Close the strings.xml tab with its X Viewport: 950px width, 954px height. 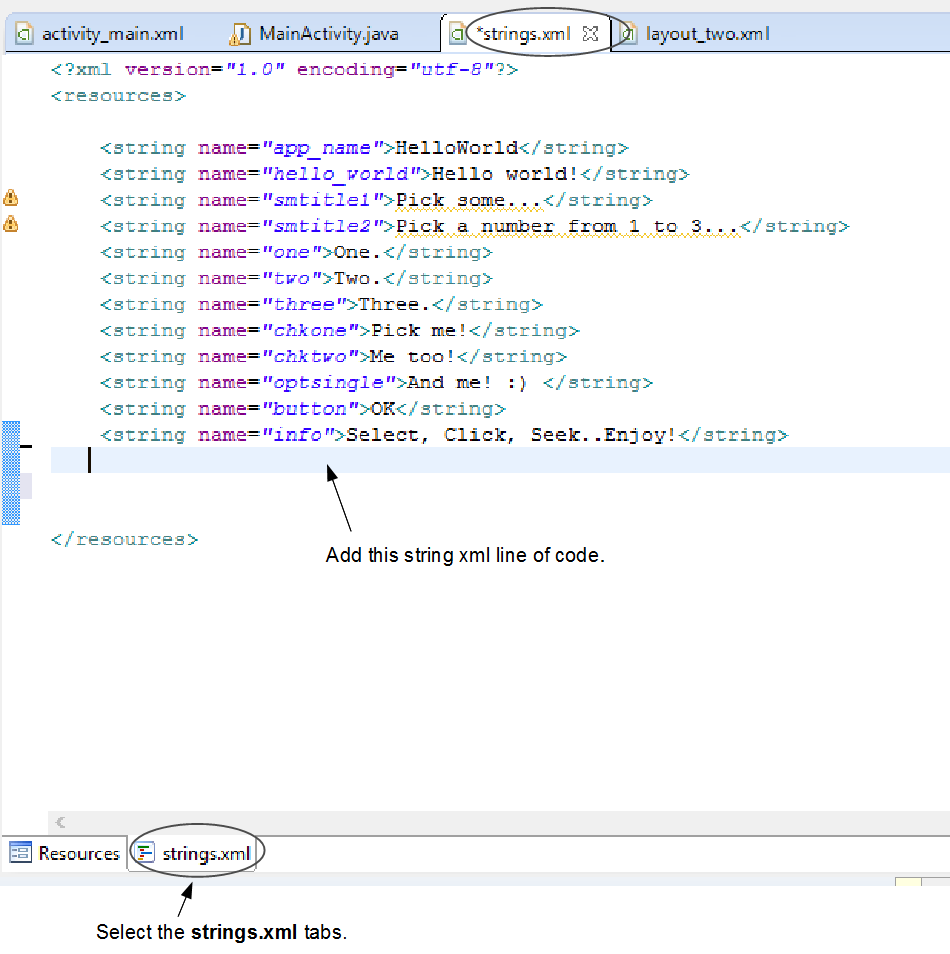590,34
